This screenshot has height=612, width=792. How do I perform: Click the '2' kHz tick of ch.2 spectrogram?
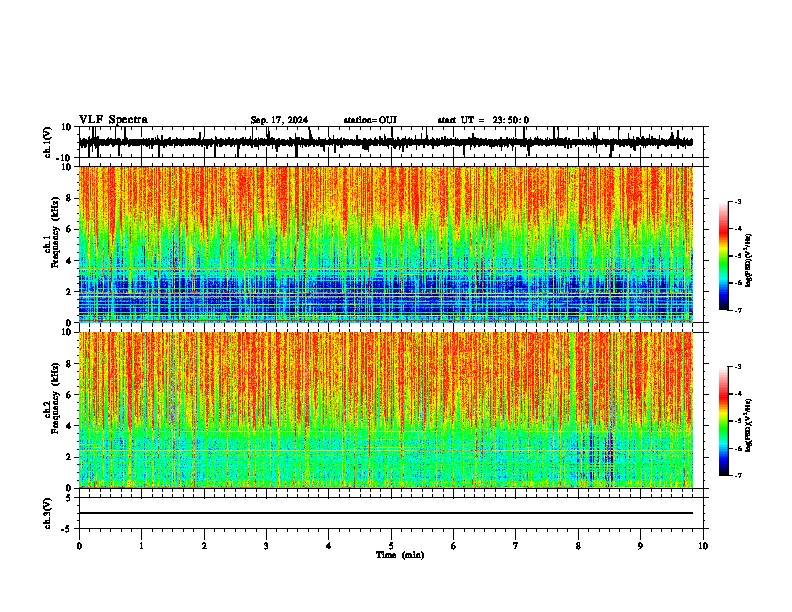click(x=69, y=457)
